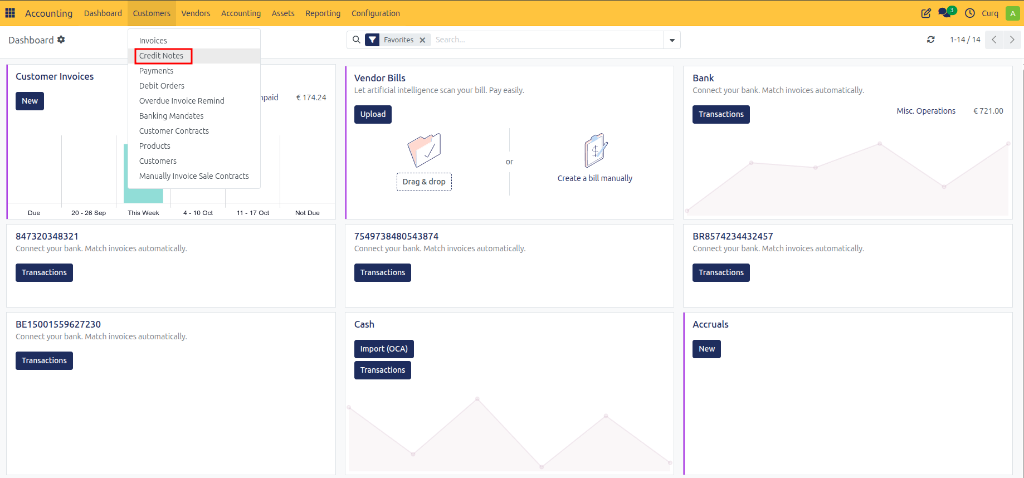
Task: Click Transactions under 7549738480543874
Action: pos(383,272)
